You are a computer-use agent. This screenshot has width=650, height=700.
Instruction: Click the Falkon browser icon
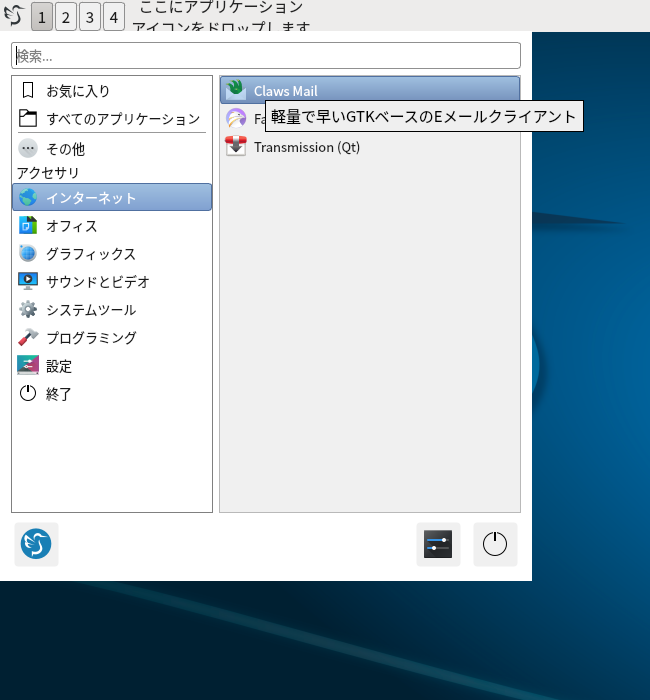(236, 118)
